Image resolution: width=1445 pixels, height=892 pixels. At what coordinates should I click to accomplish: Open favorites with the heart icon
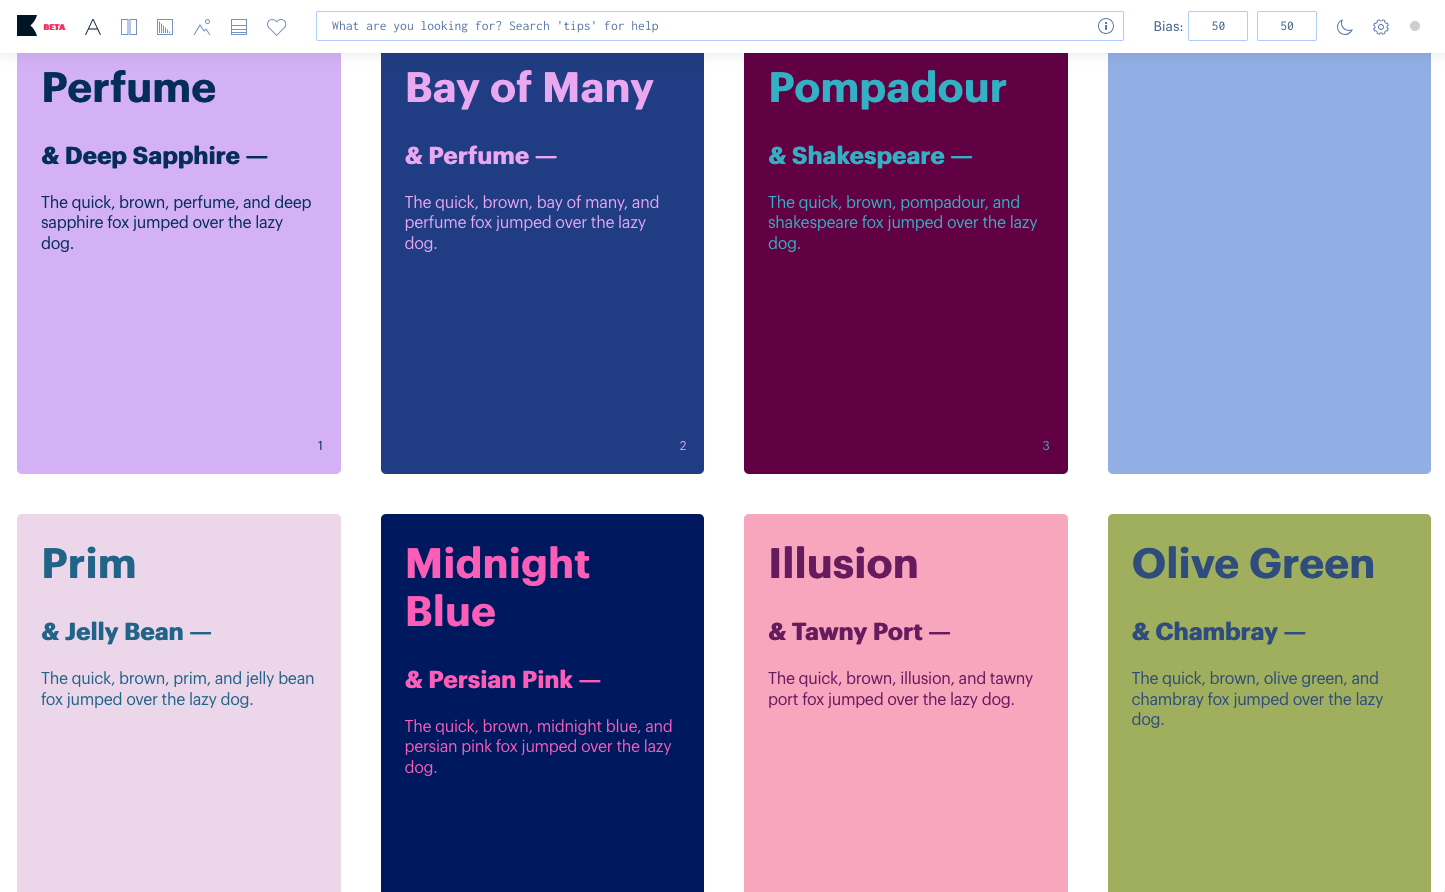pyautogui.click(x=277, y=27)
